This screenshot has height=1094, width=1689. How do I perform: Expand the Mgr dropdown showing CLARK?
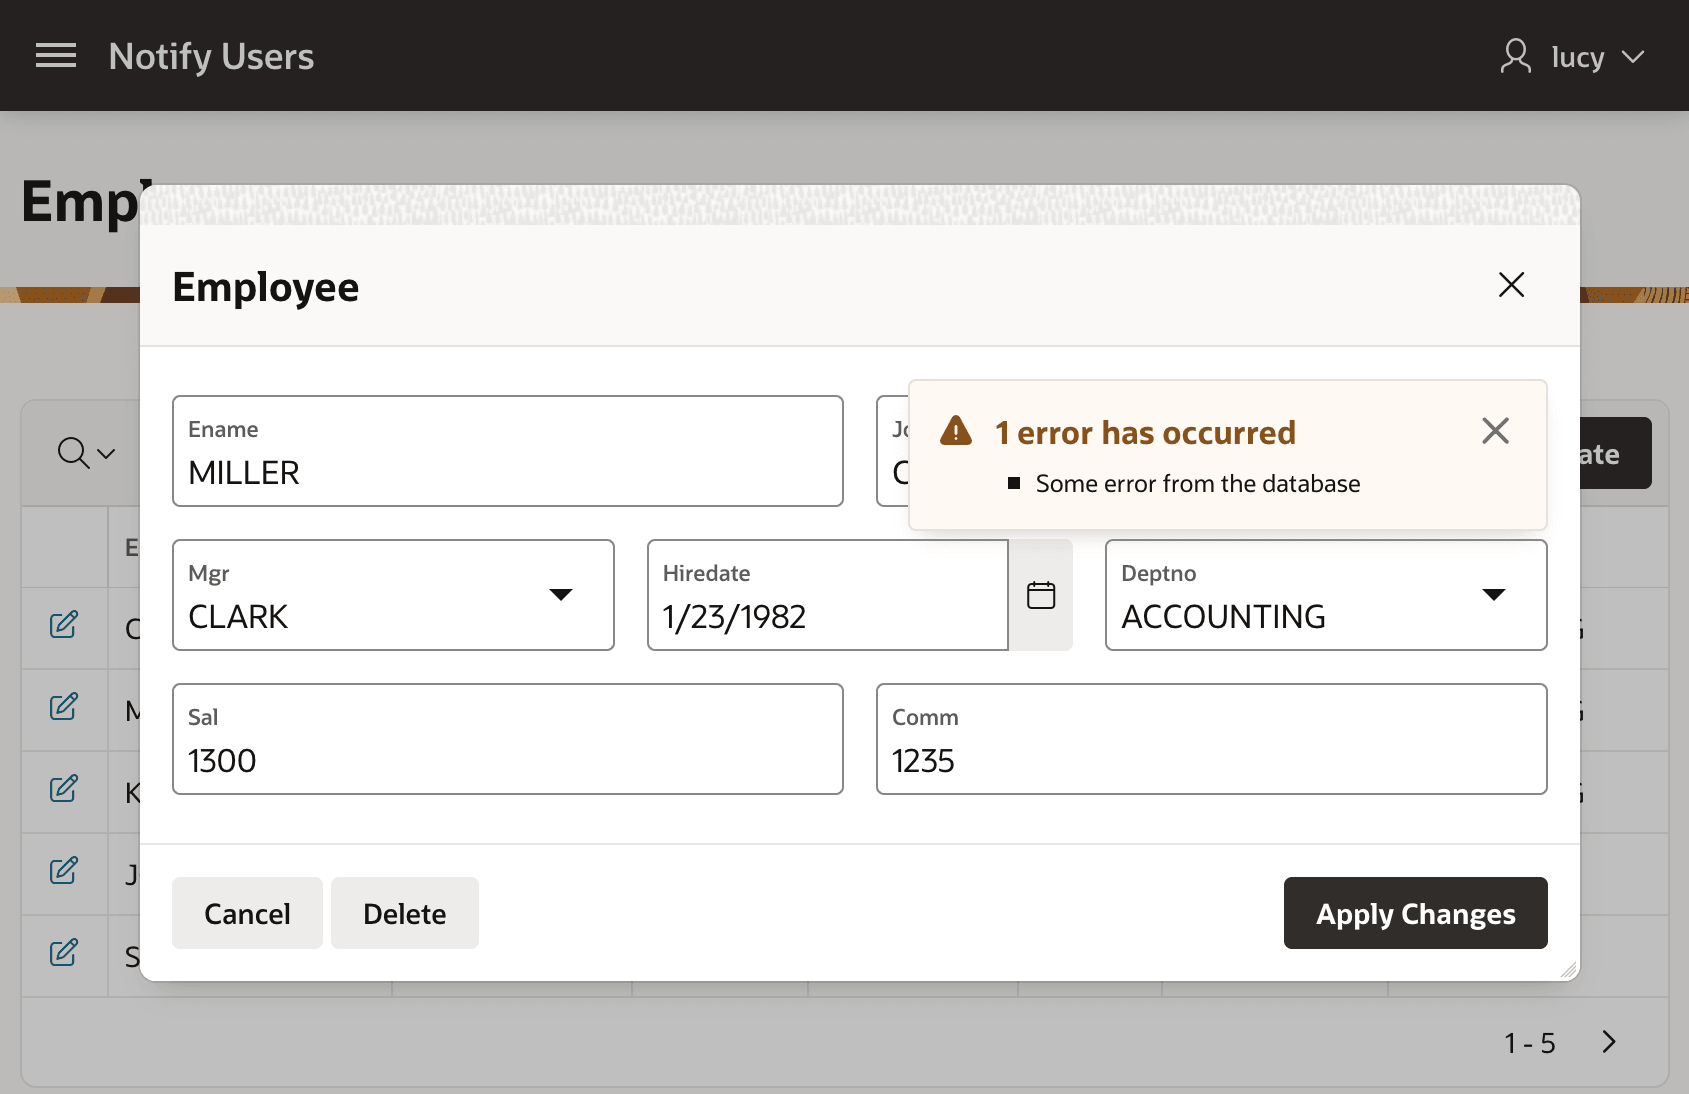tap(561, 595)
